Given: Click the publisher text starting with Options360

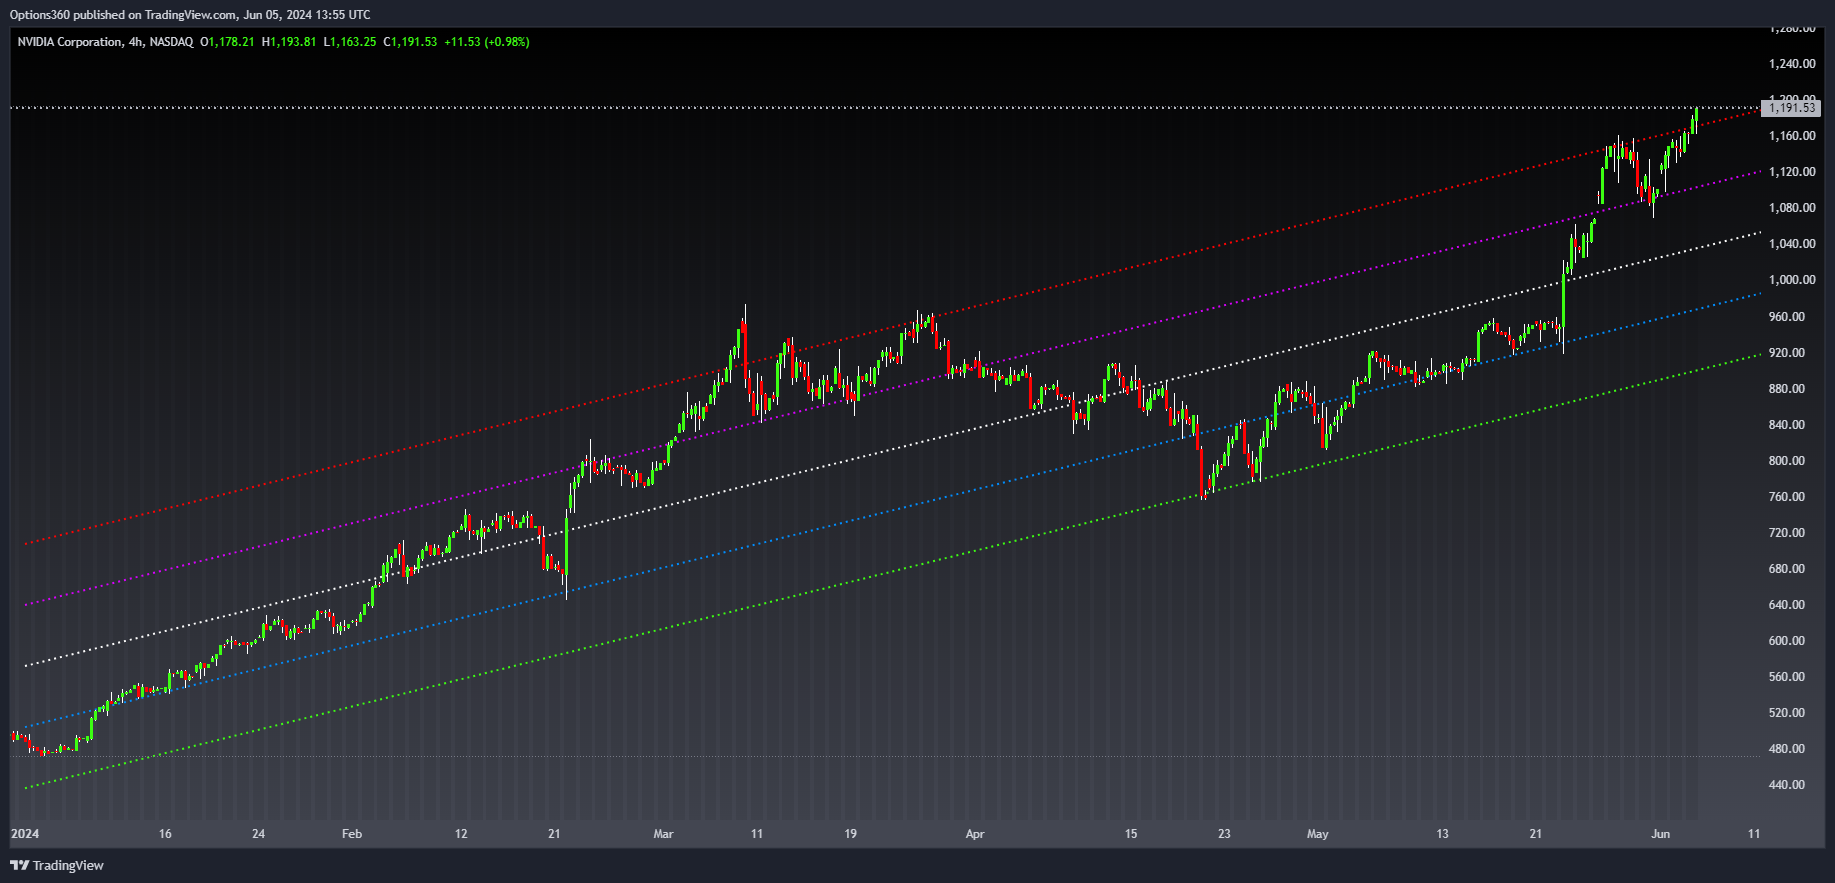Looking at the screenshot, I should point(190,15).
